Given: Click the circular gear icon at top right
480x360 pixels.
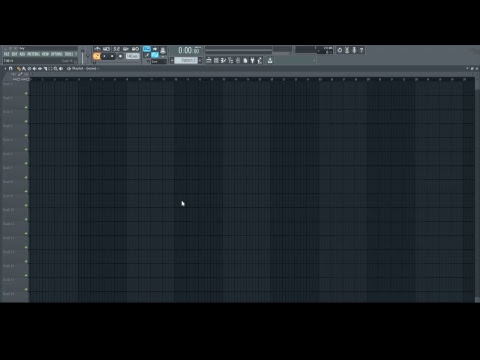Looking at the screenshot, I should click(x=340, y=50).
